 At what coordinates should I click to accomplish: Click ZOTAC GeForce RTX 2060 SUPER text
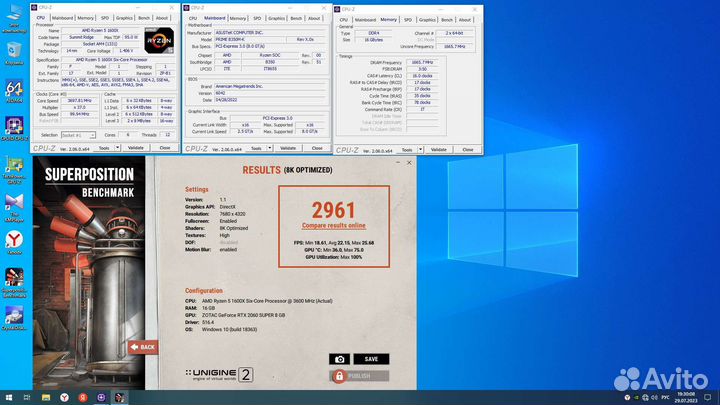pos(244,315)
